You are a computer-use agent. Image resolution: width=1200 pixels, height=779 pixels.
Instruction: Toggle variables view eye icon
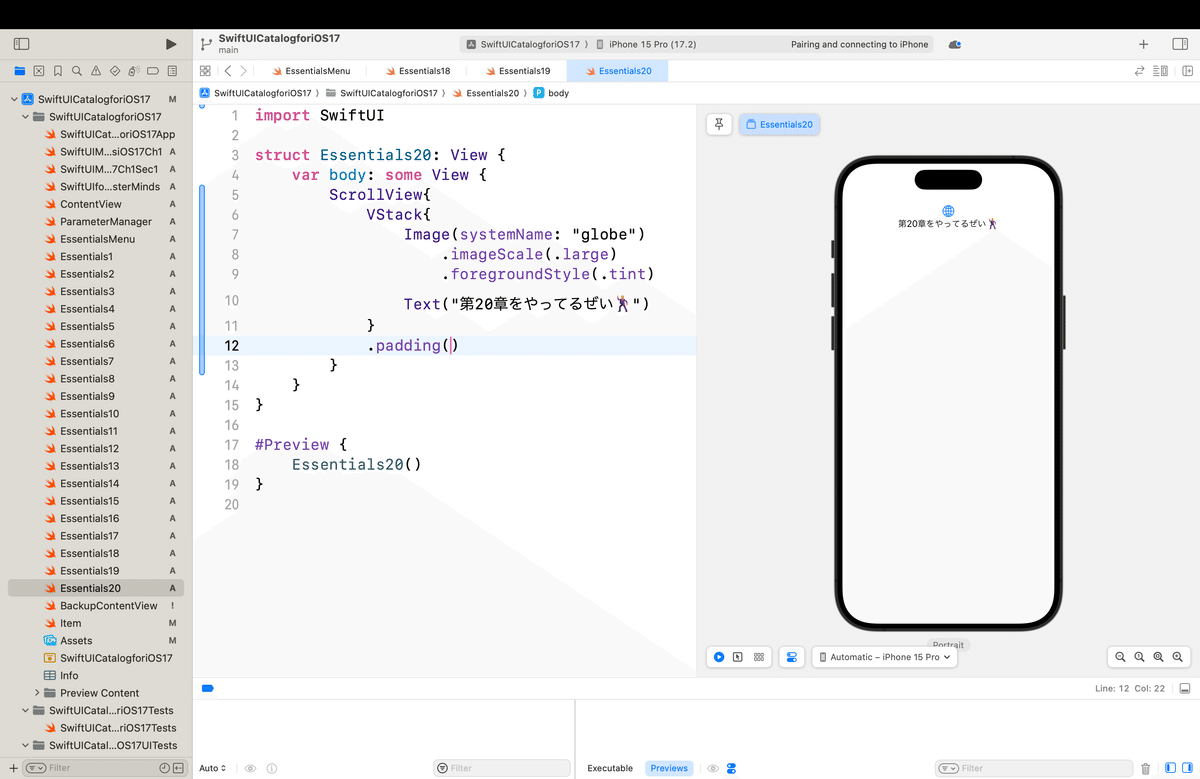coord(251,768)
